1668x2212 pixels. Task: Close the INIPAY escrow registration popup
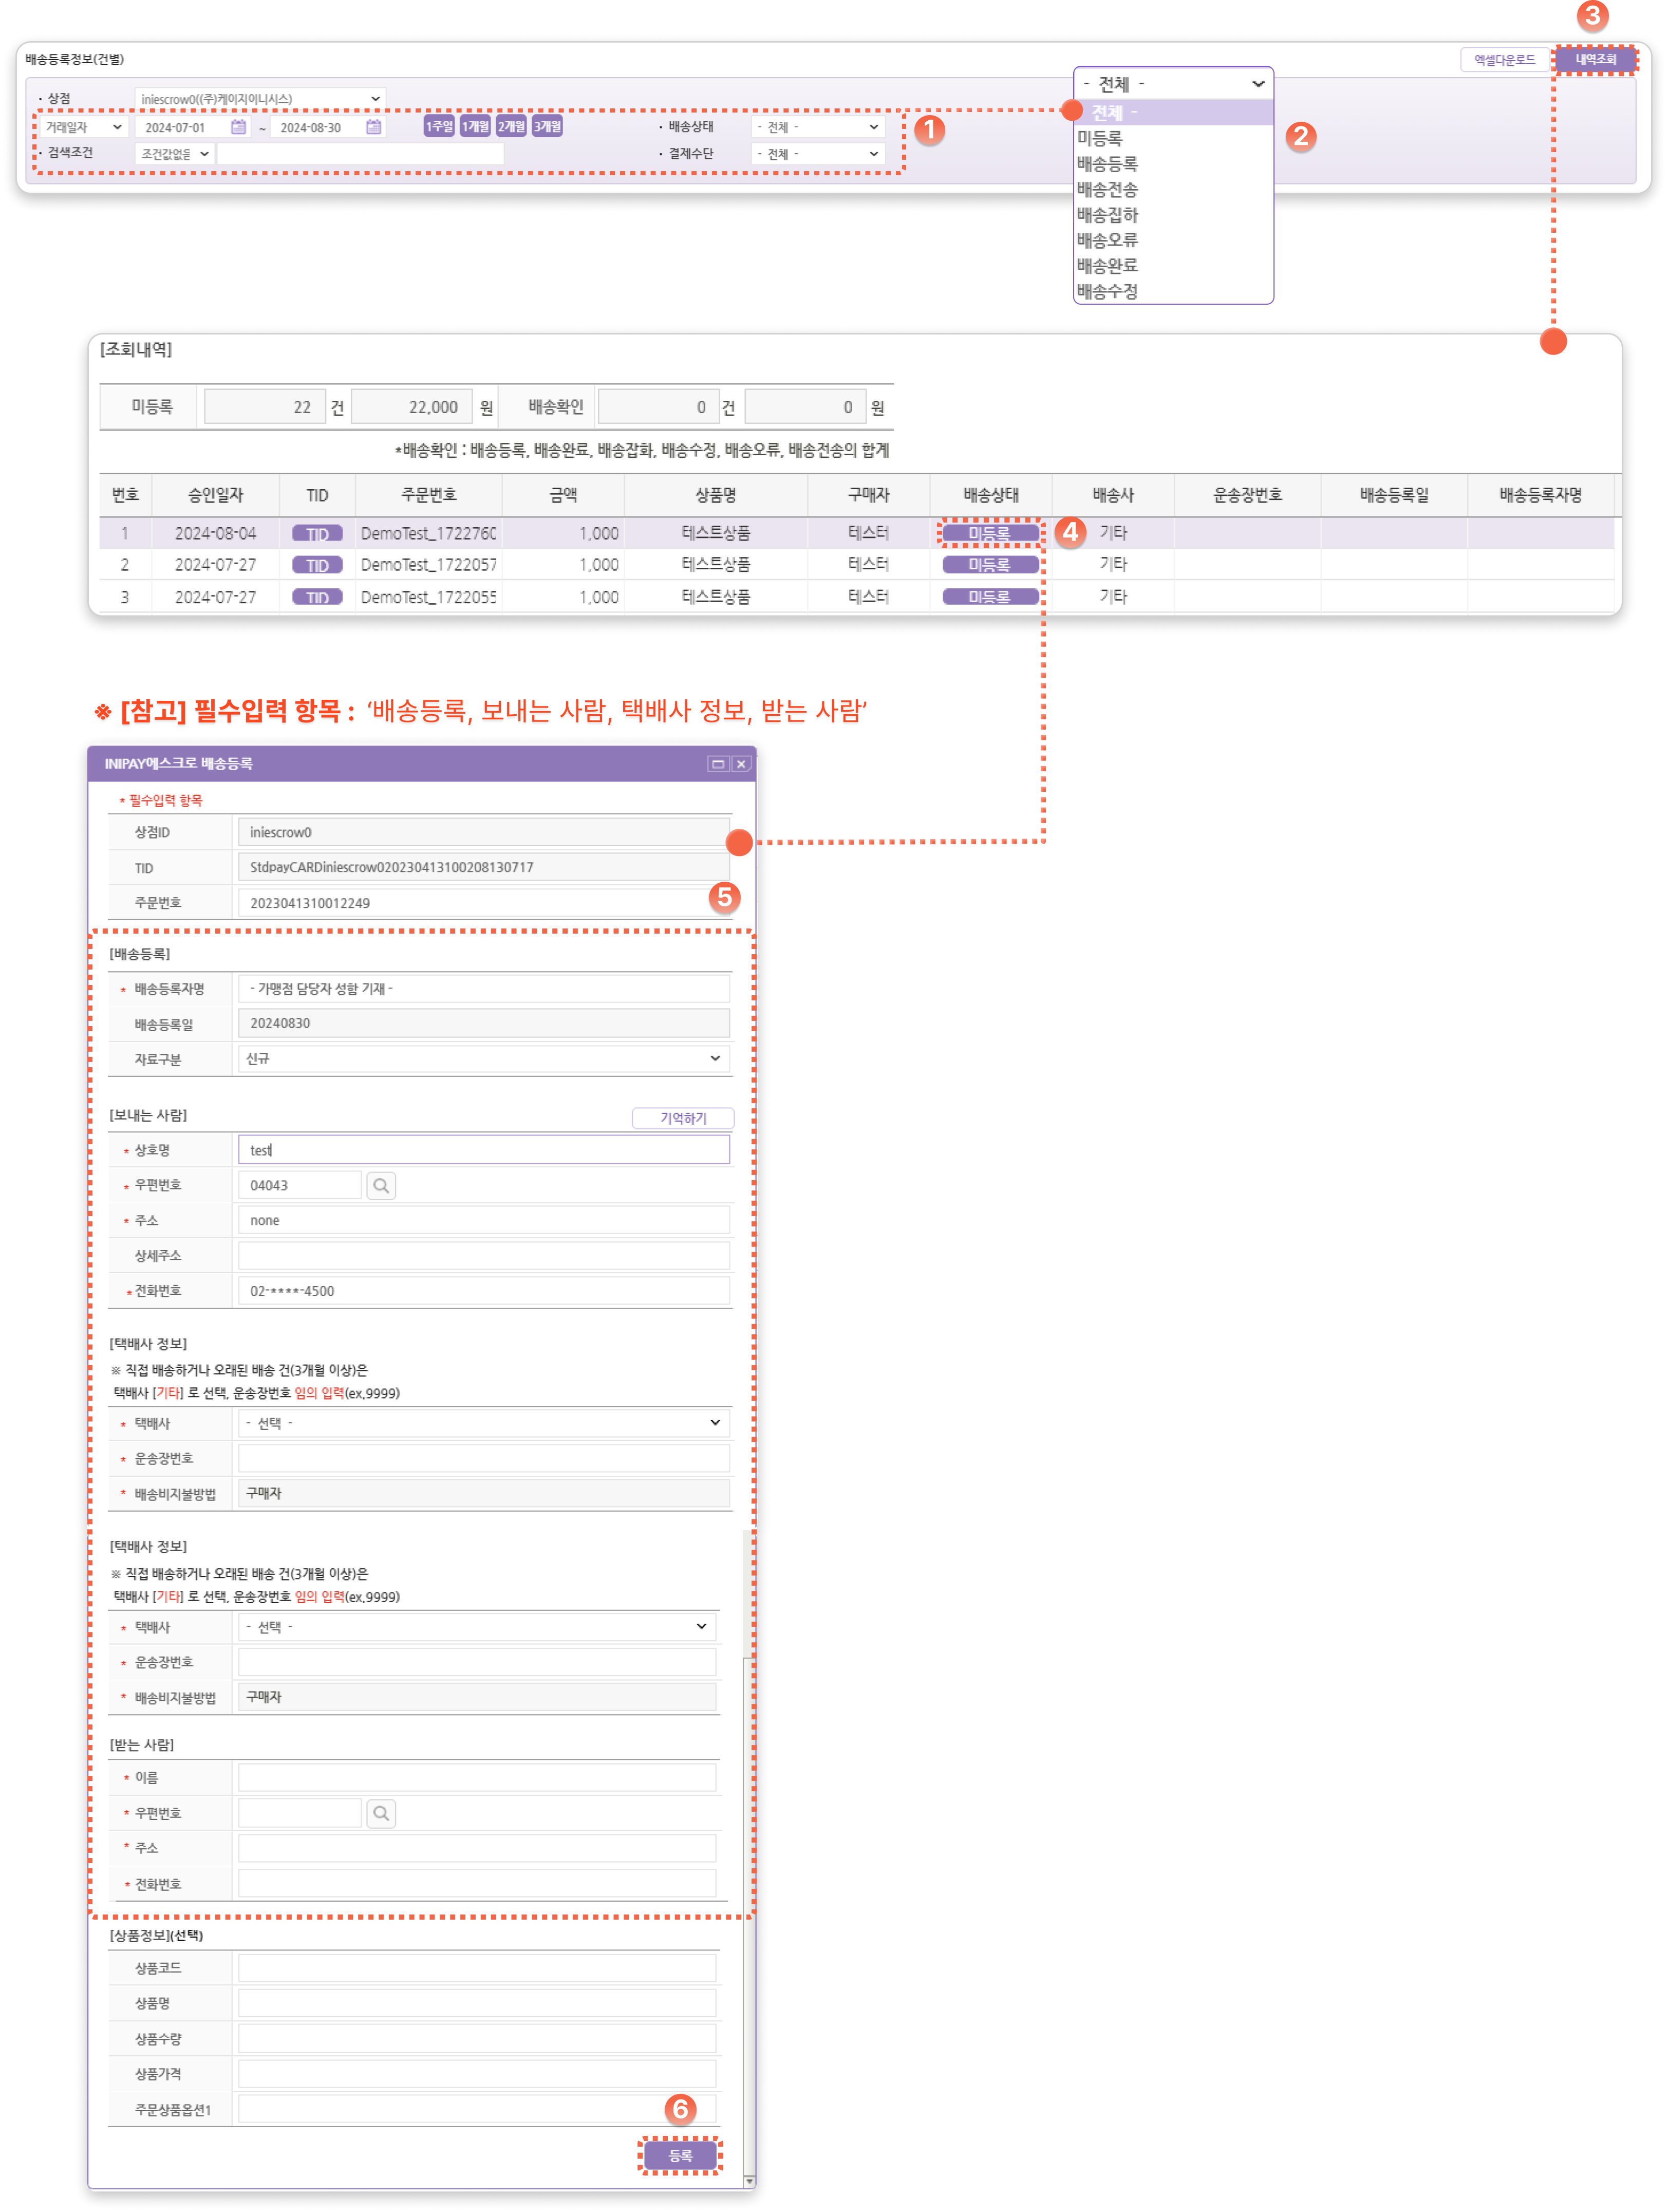pyautogui.click(x=741, y=763)
